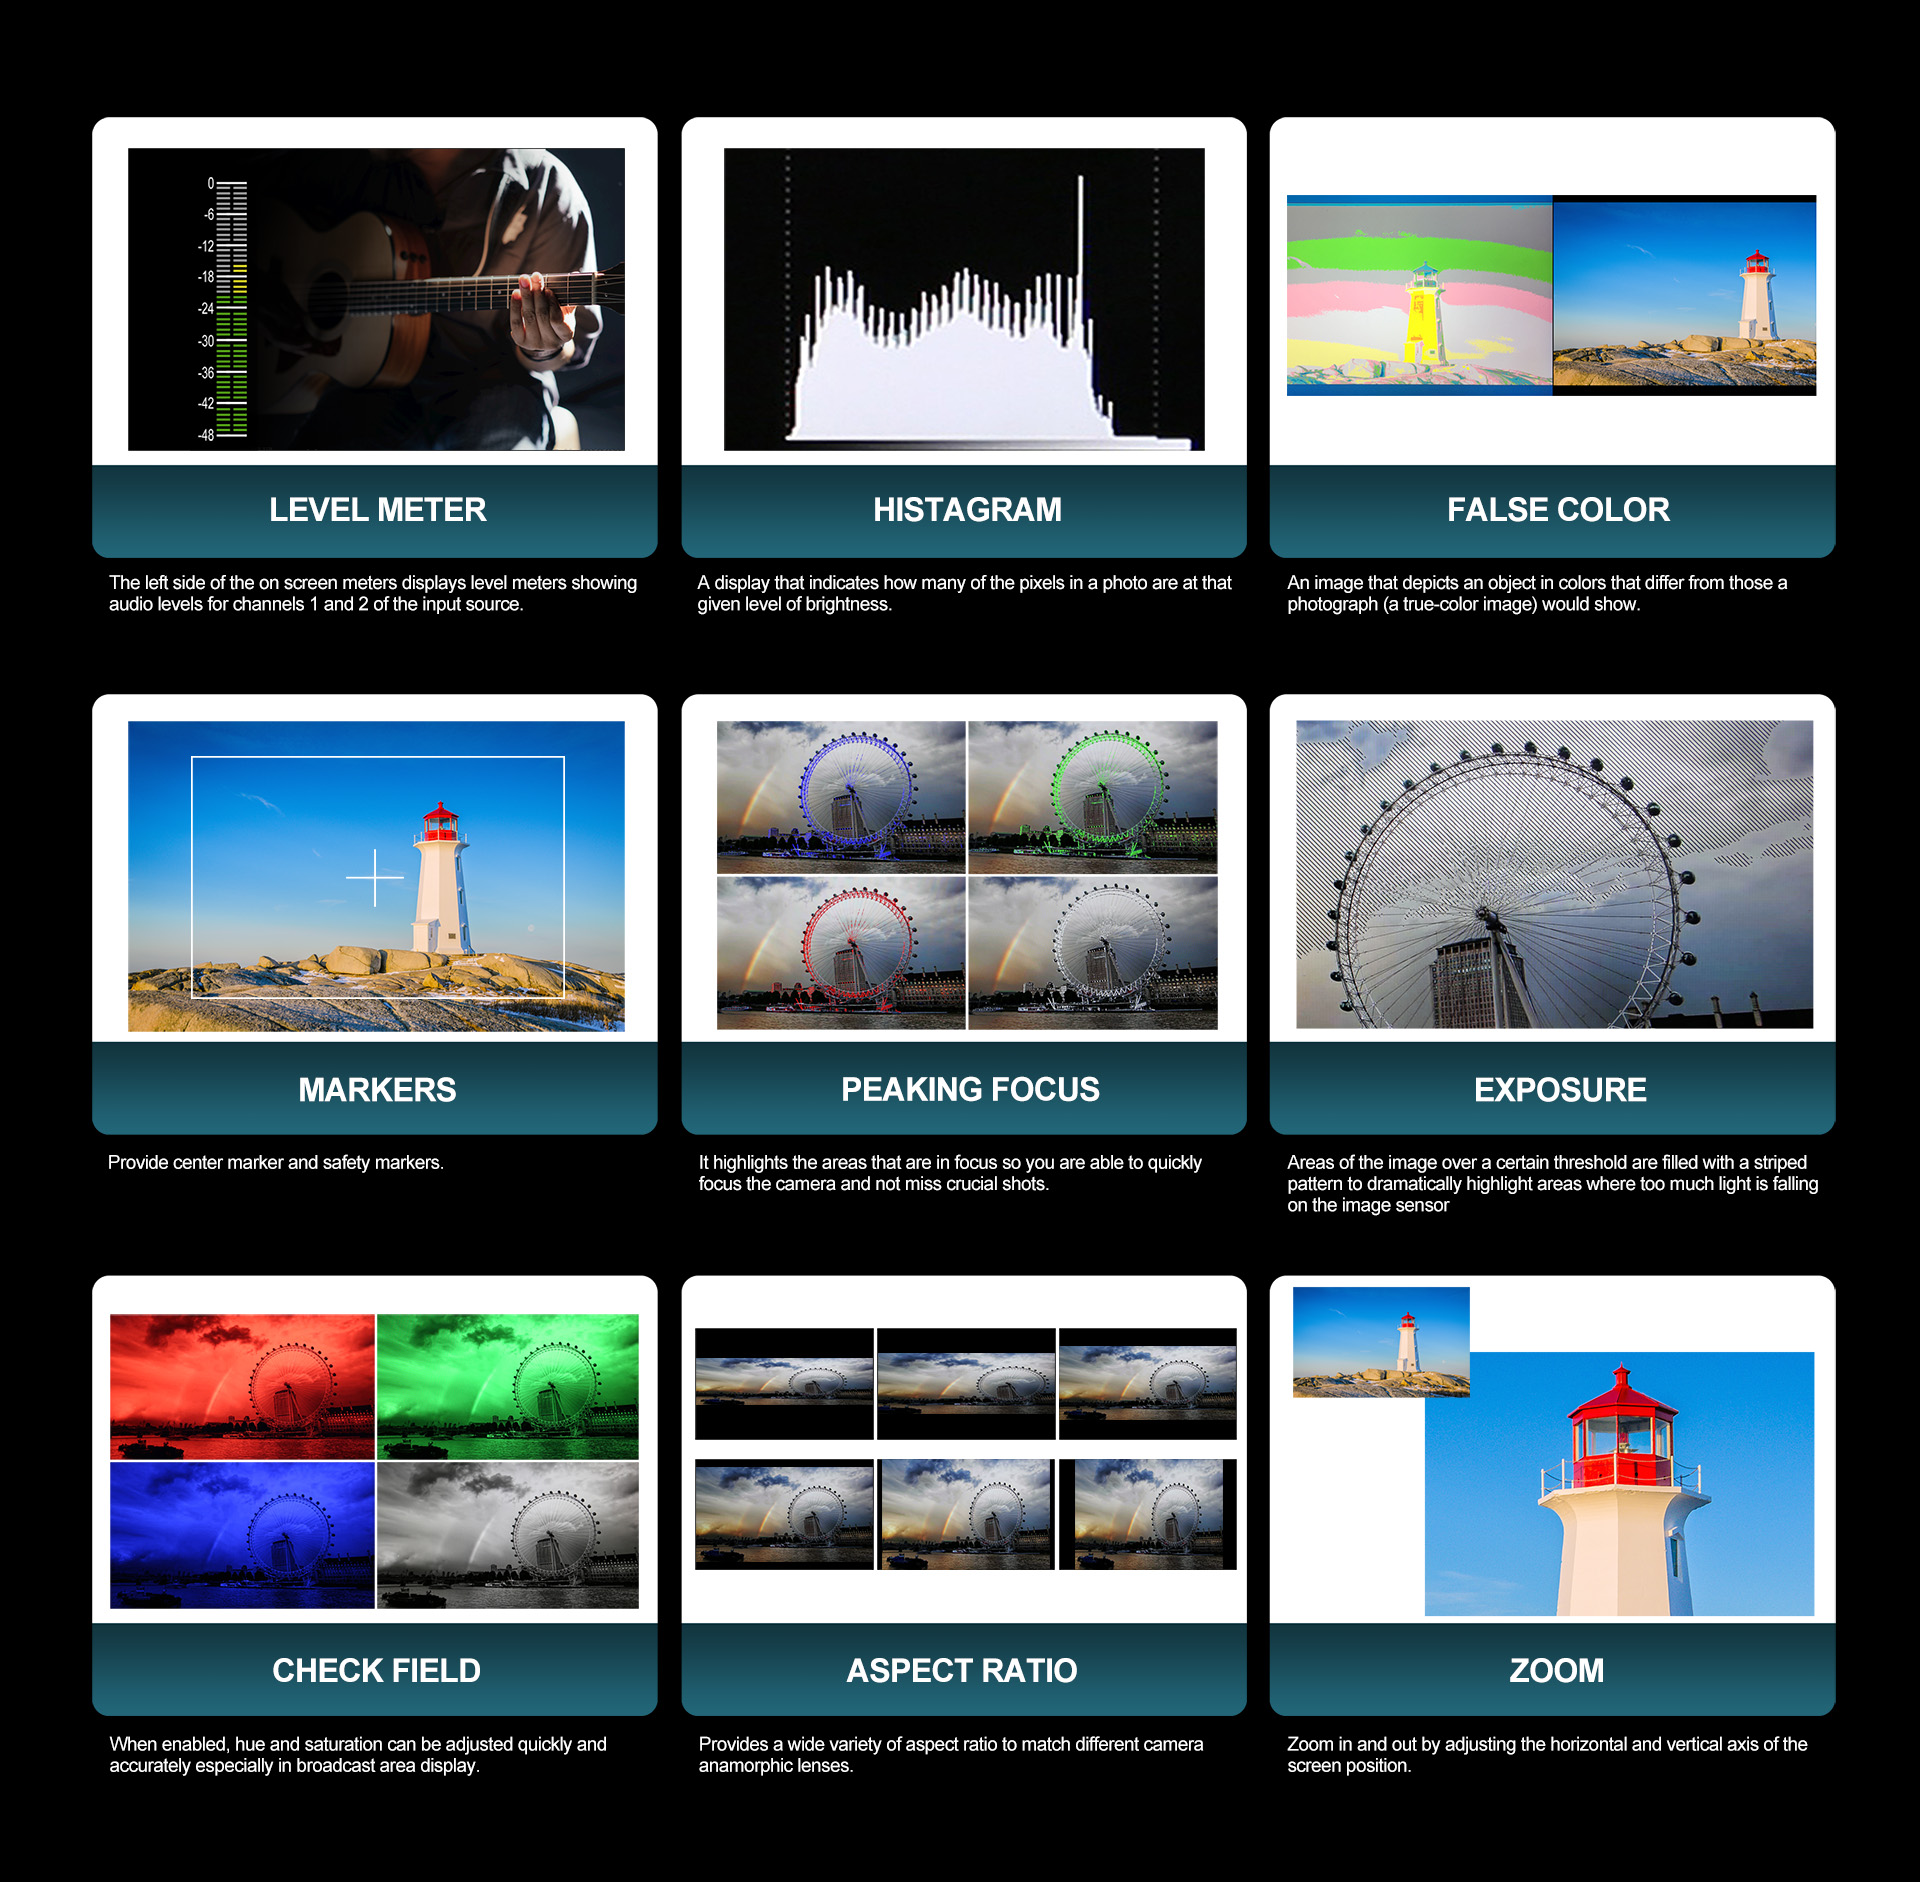
Task: Click the ASPECT RATIO banner
Action: coord(962,1670)
